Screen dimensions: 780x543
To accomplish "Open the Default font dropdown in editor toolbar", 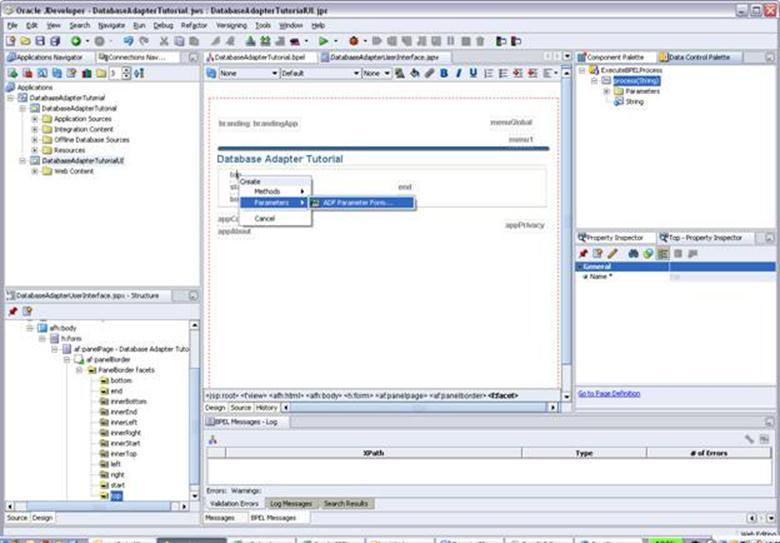I will click(x=320, y=73).
